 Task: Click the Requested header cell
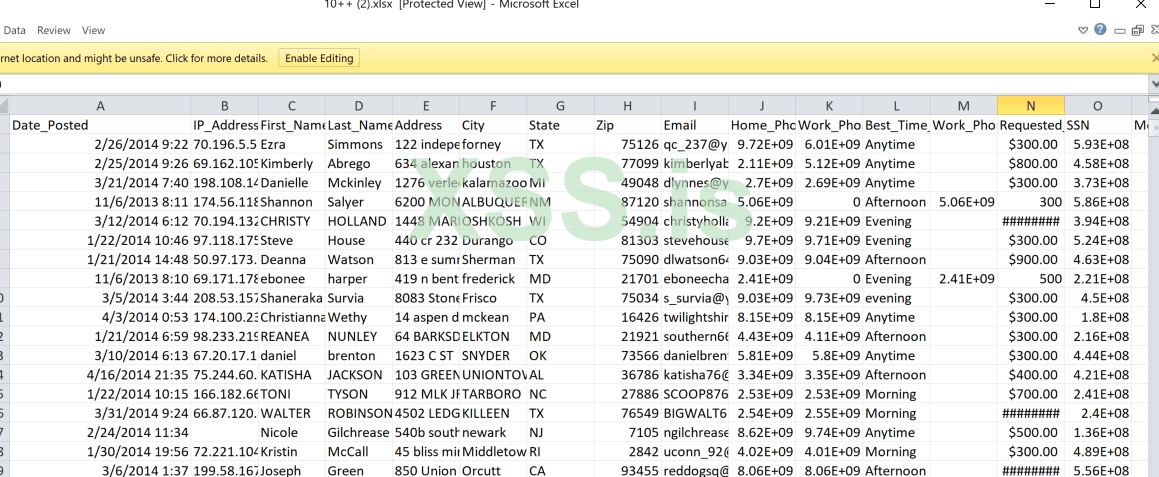coord(1031,125)
